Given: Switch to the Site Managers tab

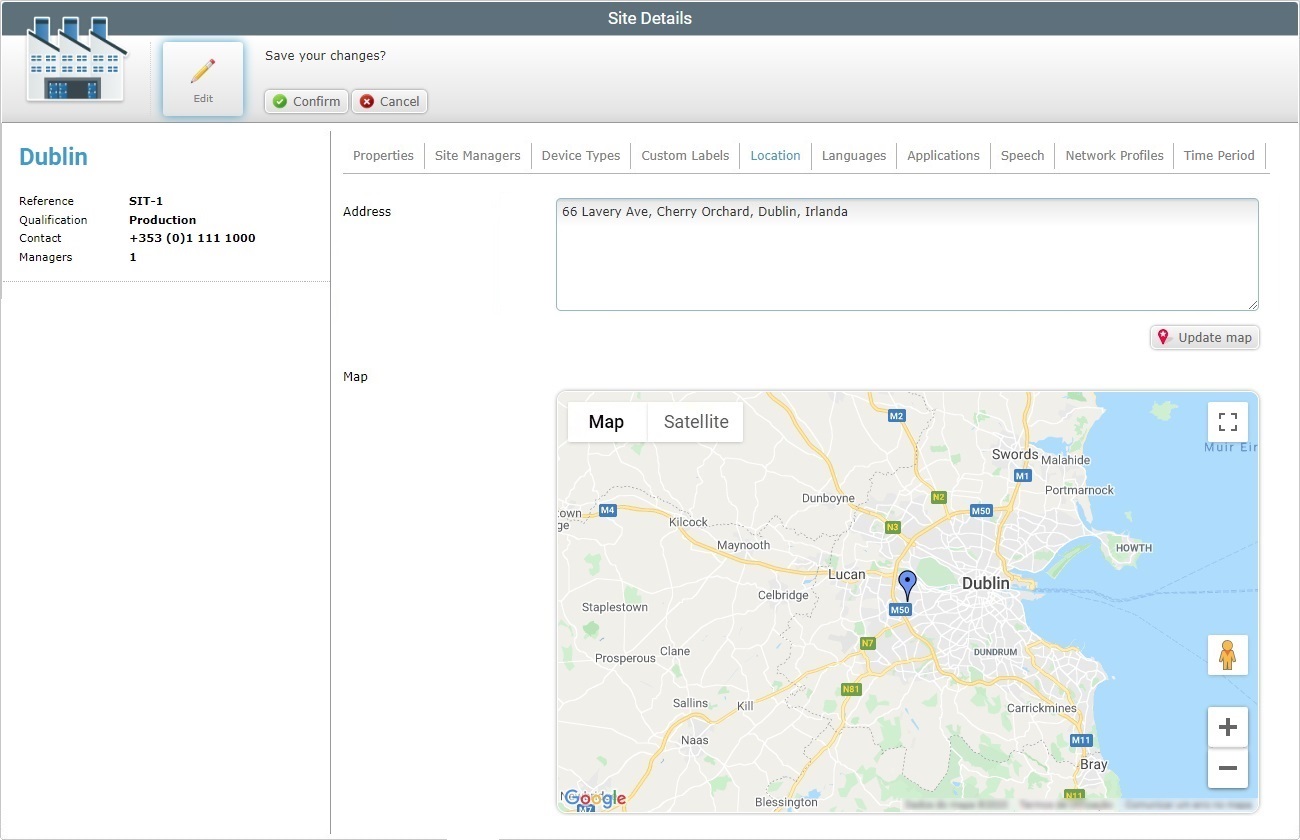Looking at the screenshot, I should tap(477, 156).
